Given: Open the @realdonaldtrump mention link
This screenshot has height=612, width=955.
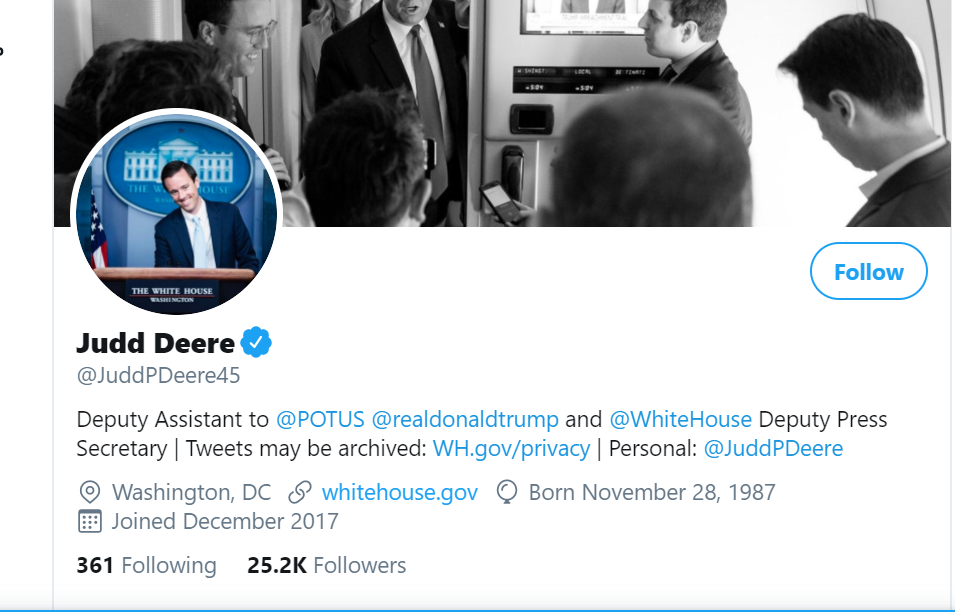Looking at the screenshot, I should (465, 419).
